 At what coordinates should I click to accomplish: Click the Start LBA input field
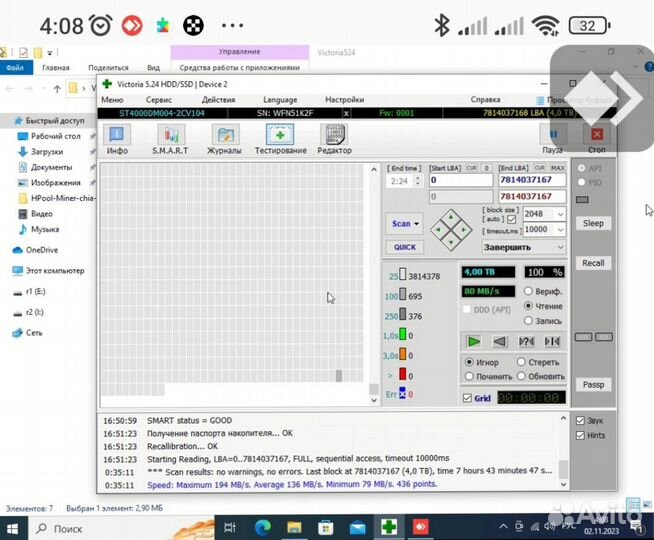[x=461, y=180]
